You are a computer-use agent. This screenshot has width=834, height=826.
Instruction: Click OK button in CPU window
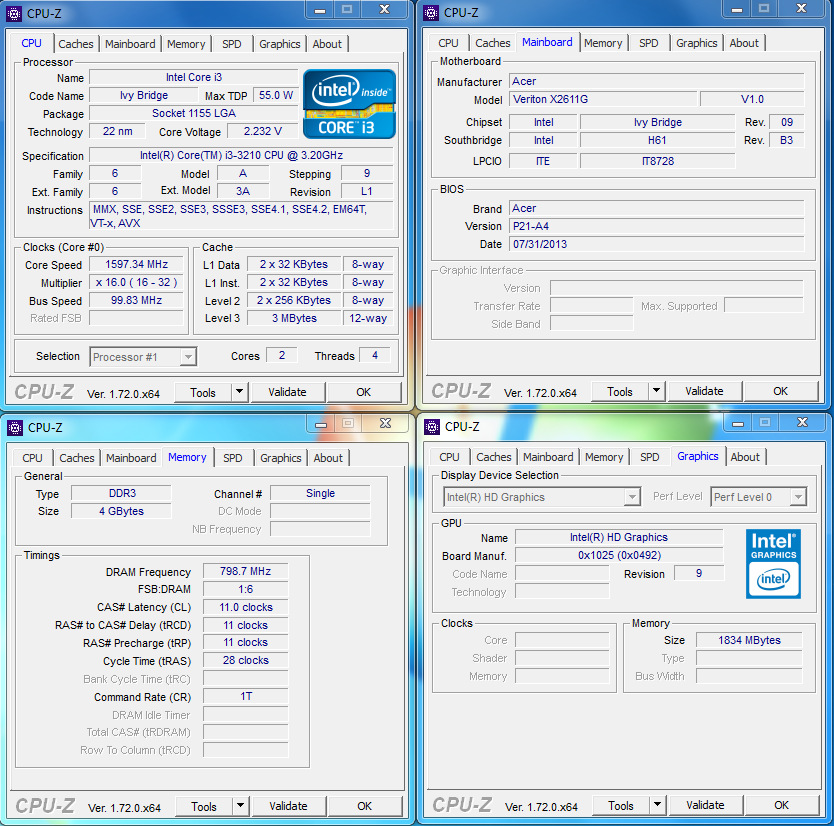click(363, 392)
